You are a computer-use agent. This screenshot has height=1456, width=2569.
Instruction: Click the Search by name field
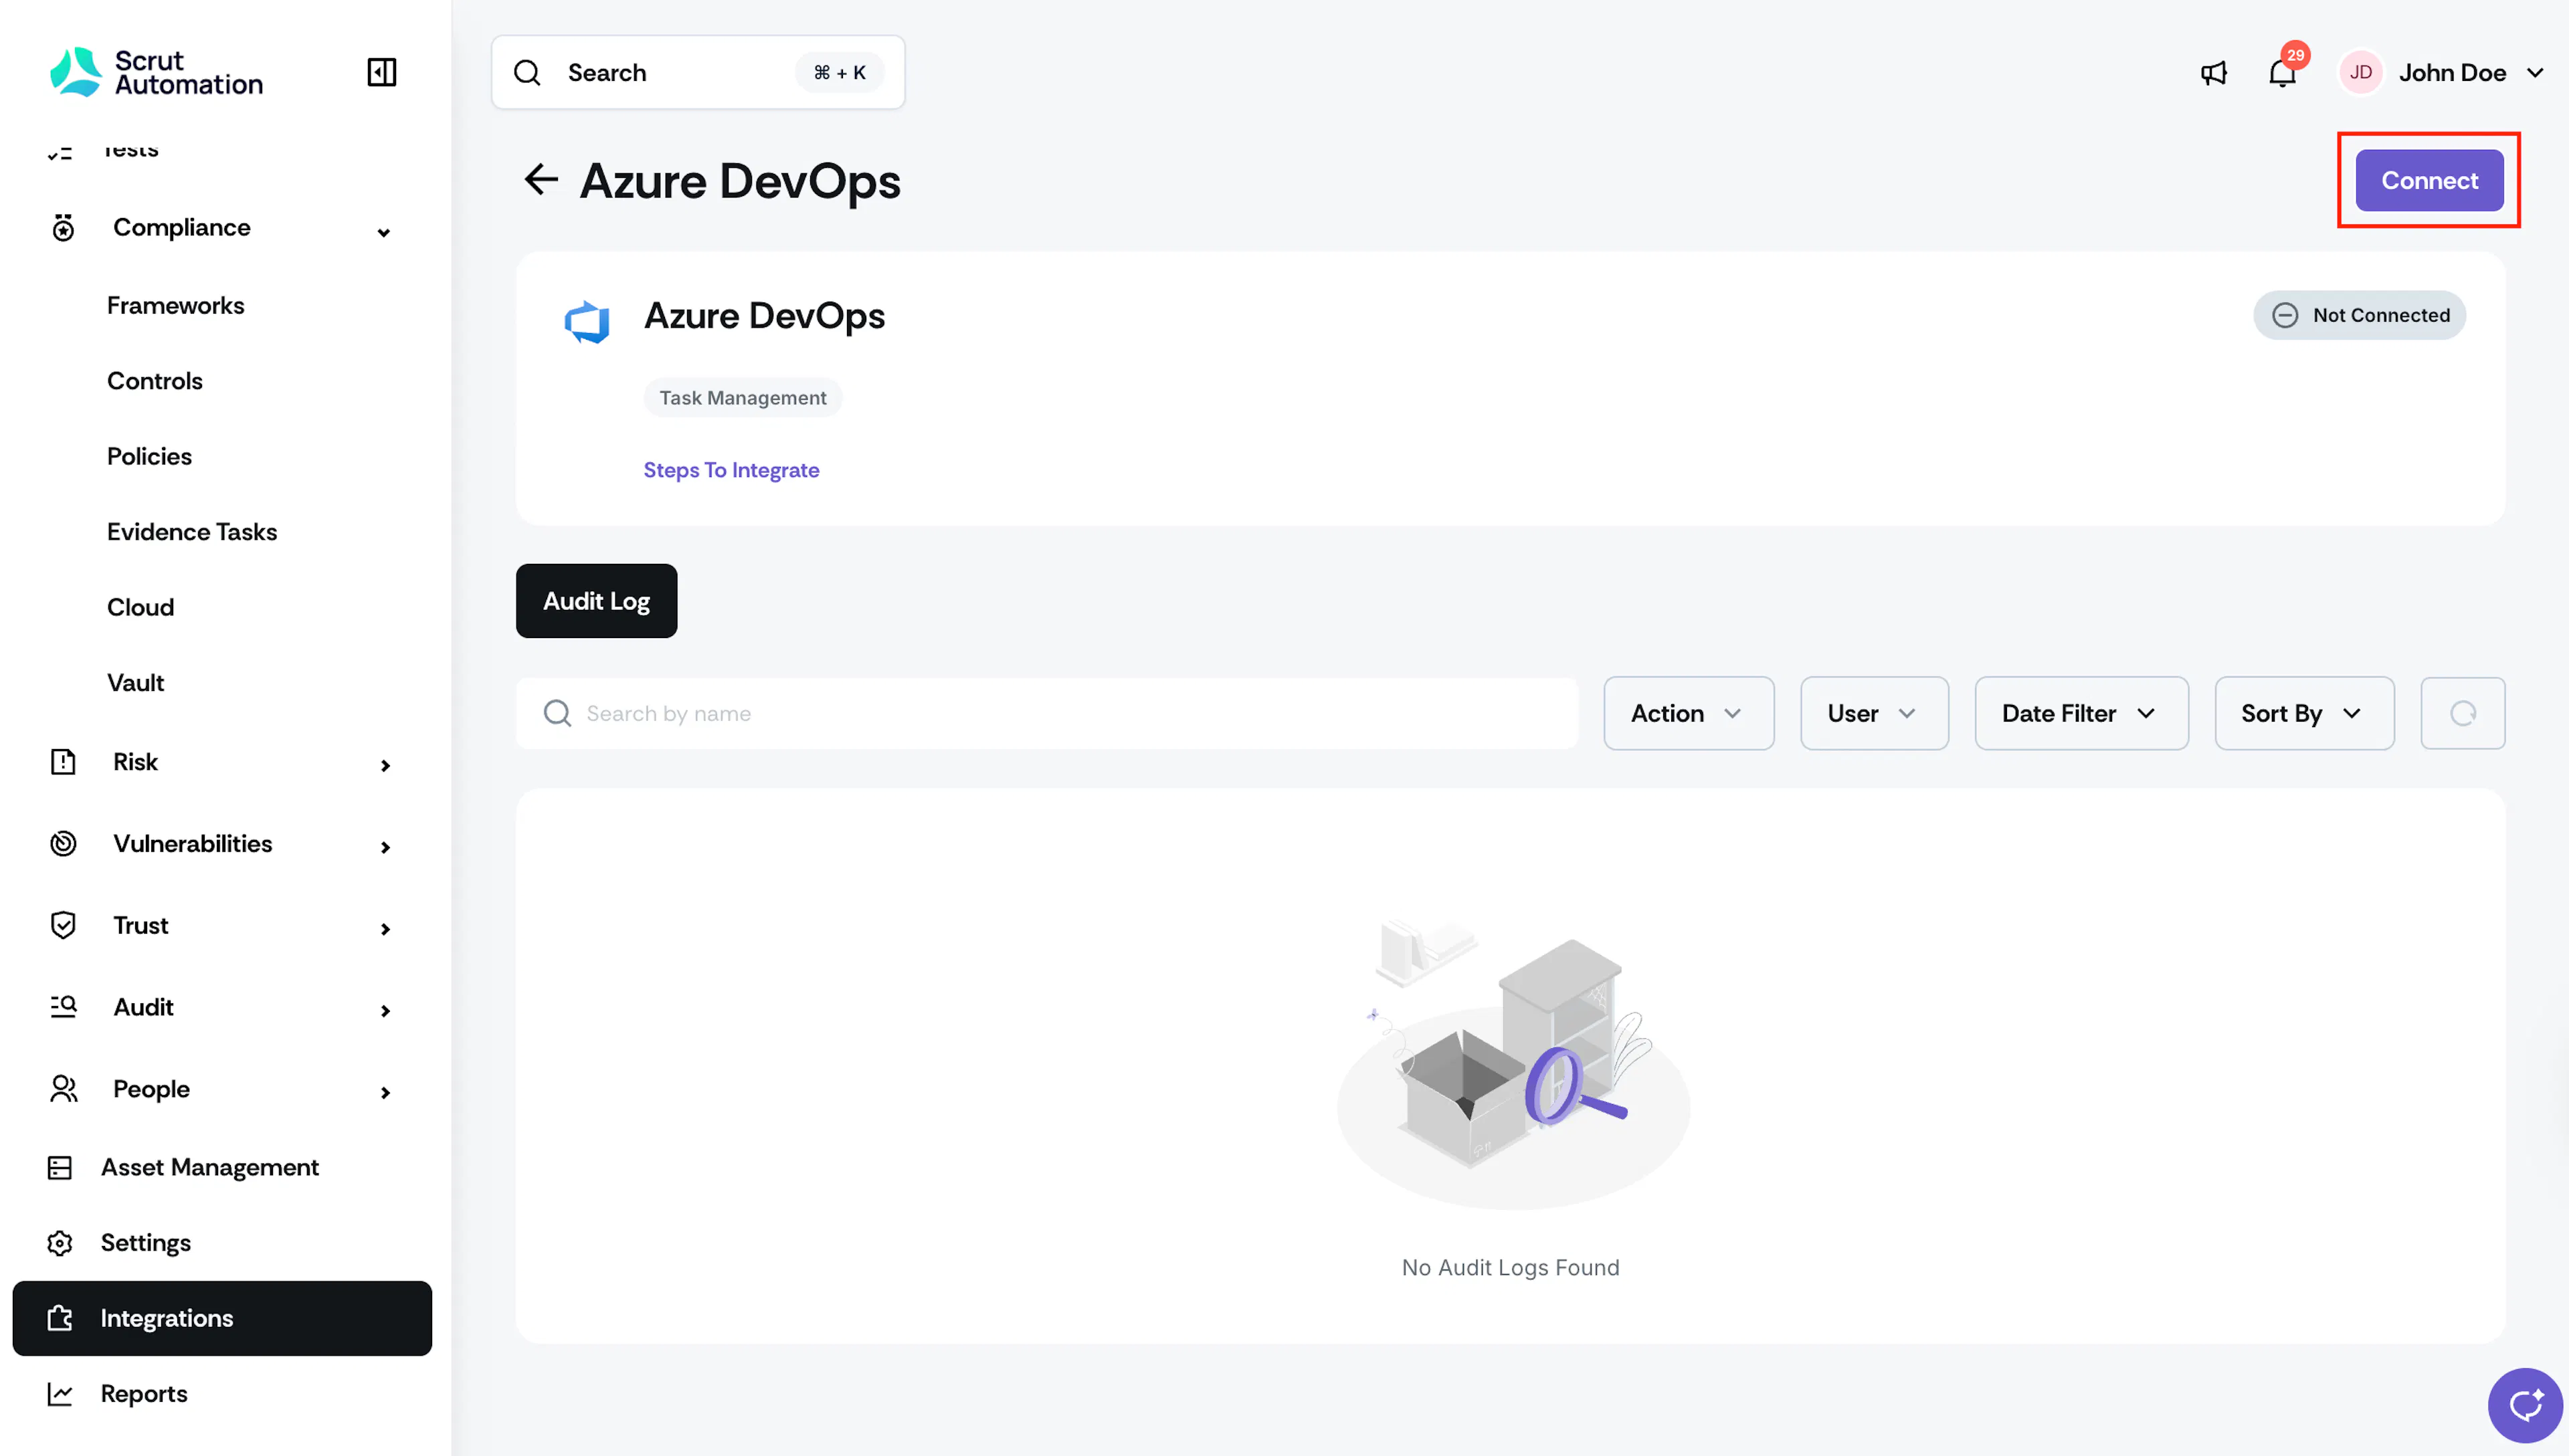pyautogui.click(x=1047, y=713)
